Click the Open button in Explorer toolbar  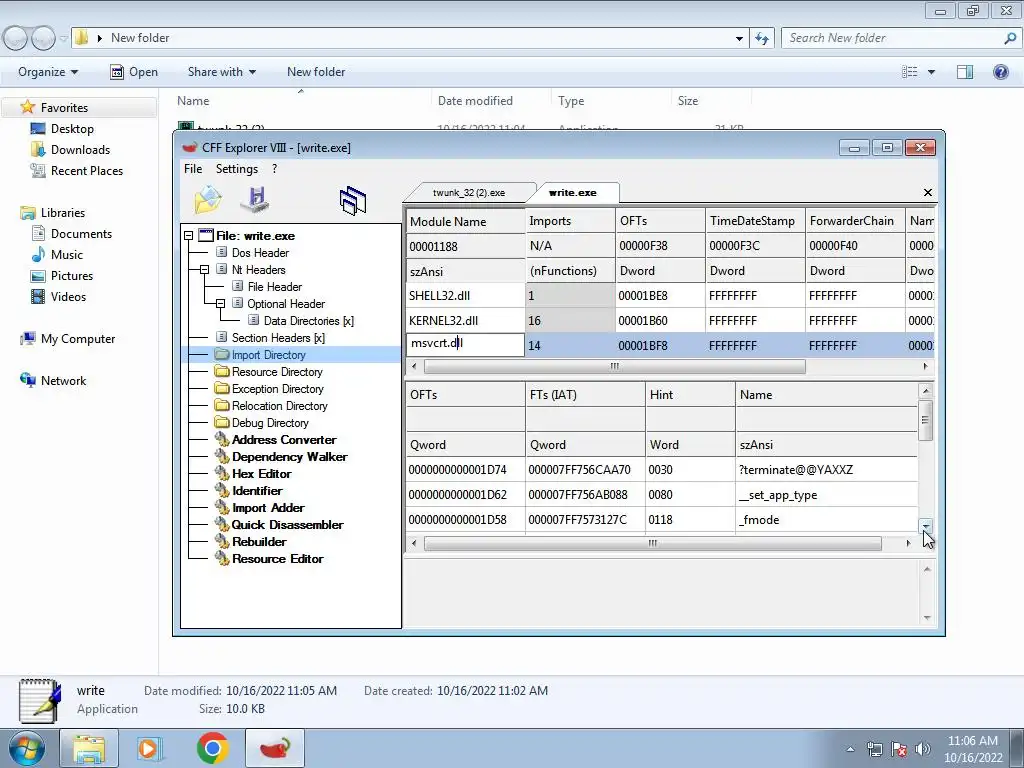pyautogui.click(x=134, y=72)
